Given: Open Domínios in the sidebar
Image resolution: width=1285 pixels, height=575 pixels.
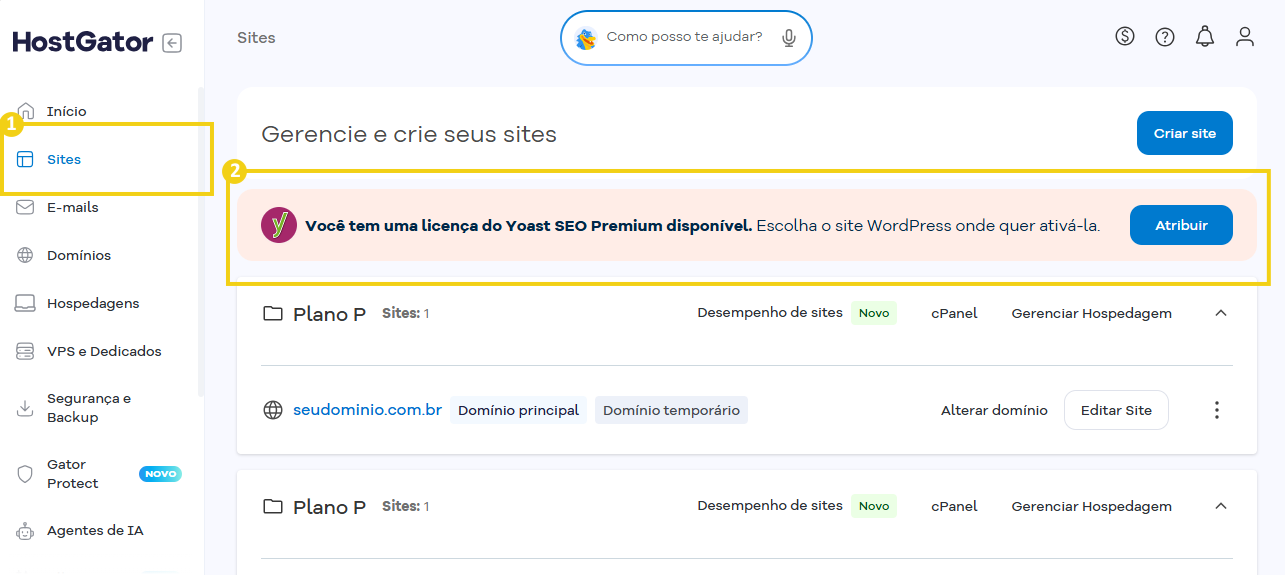Looking at the screenshot, I should tap(79, 255).
